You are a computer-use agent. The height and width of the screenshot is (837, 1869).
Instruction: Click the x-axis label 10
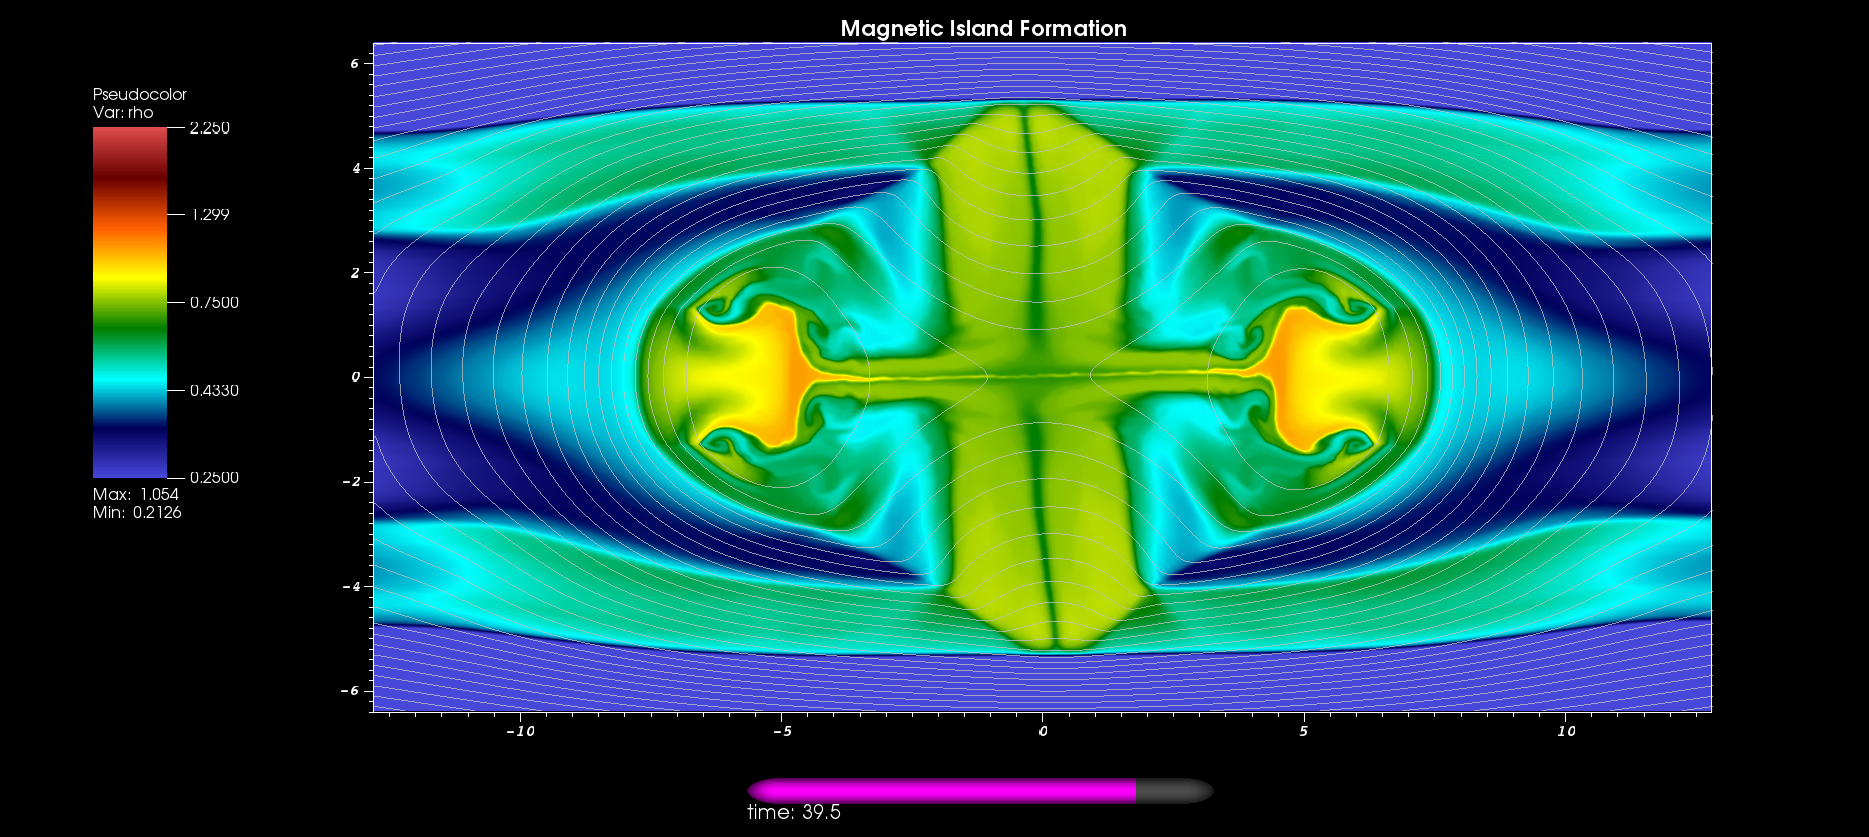coord(1566,731)
